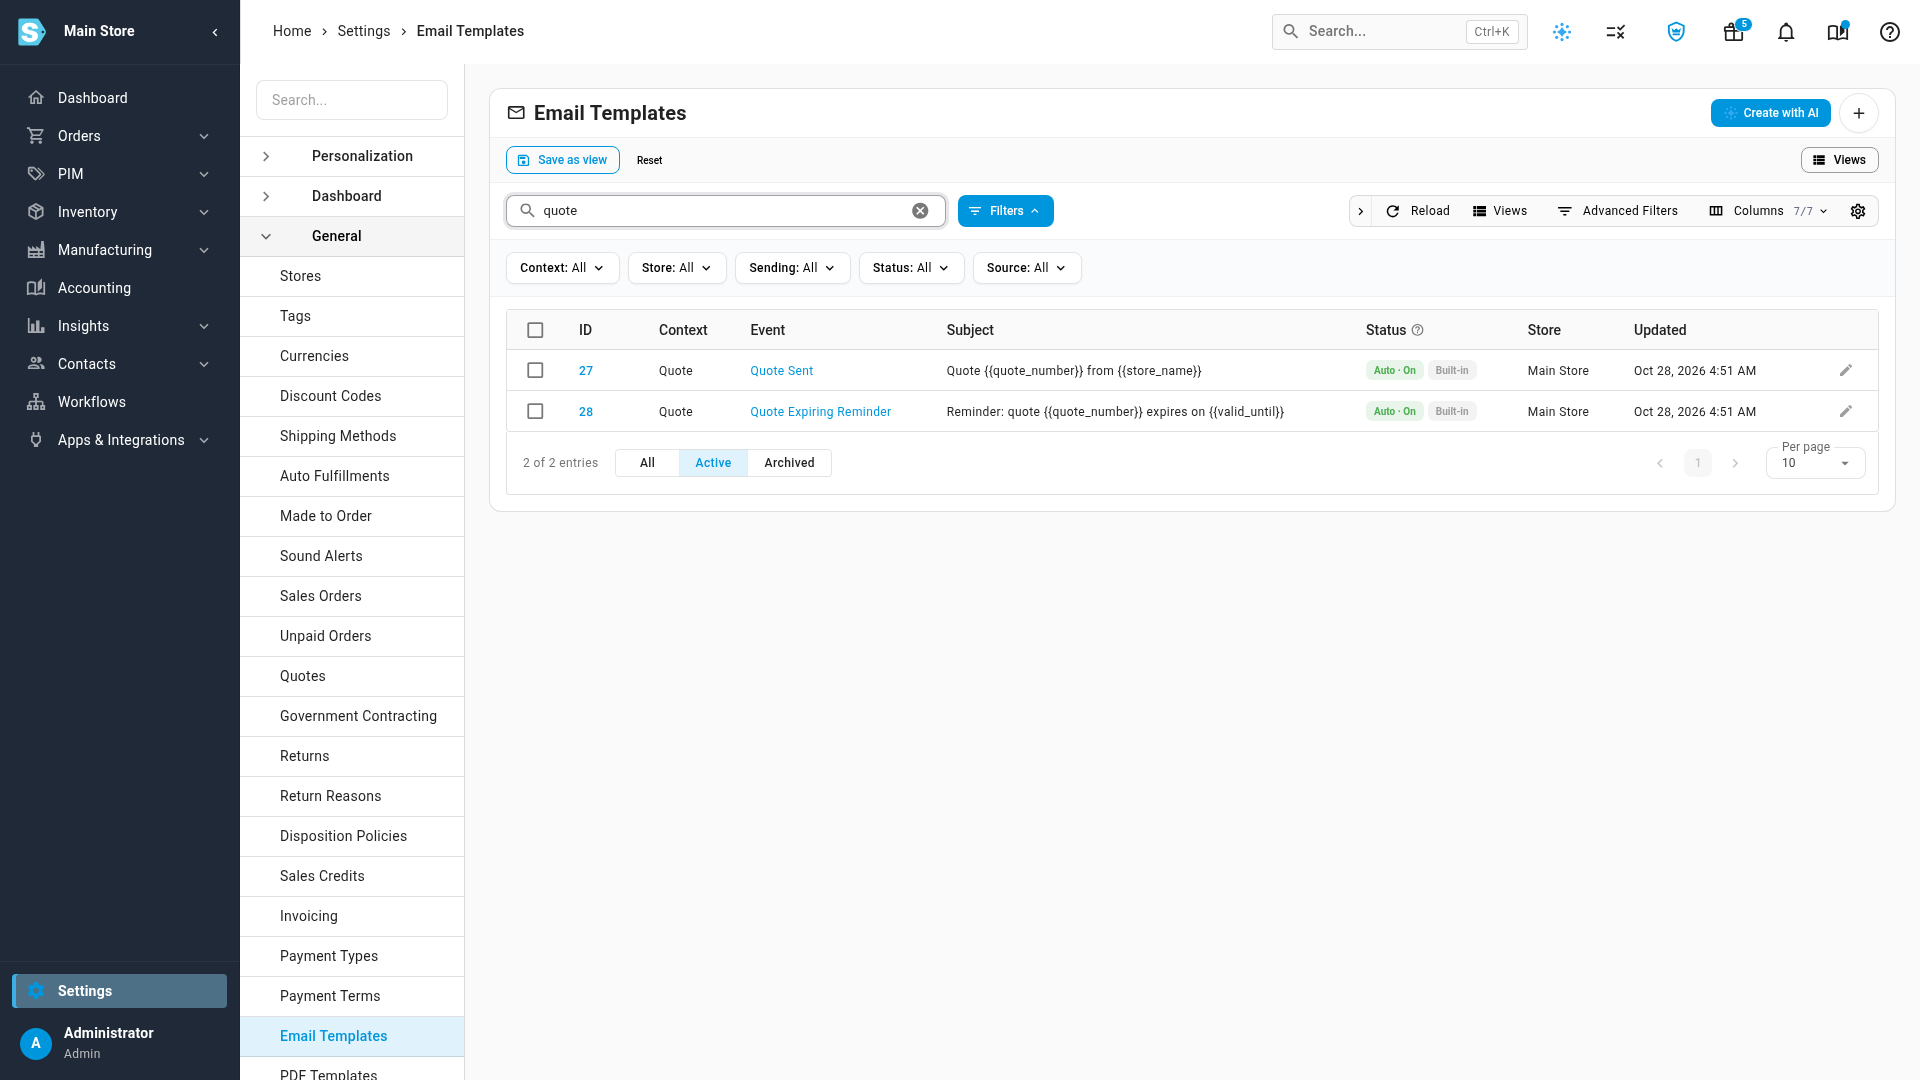Open the Status: All filter dropdown

(911, 268)
